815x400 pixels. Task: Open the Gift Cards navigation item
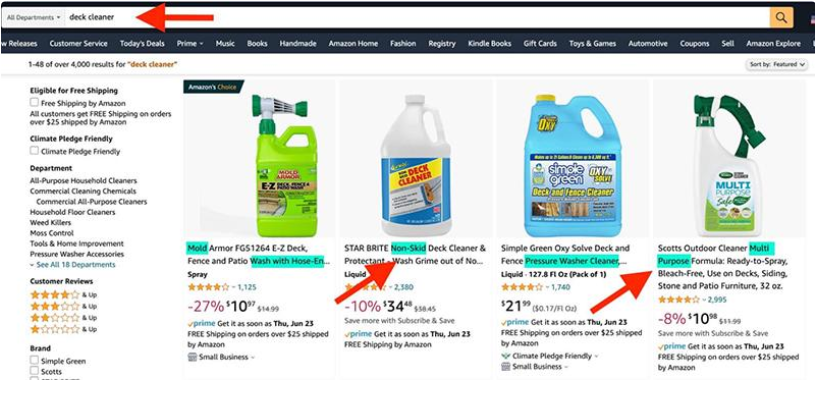[540, 44]
